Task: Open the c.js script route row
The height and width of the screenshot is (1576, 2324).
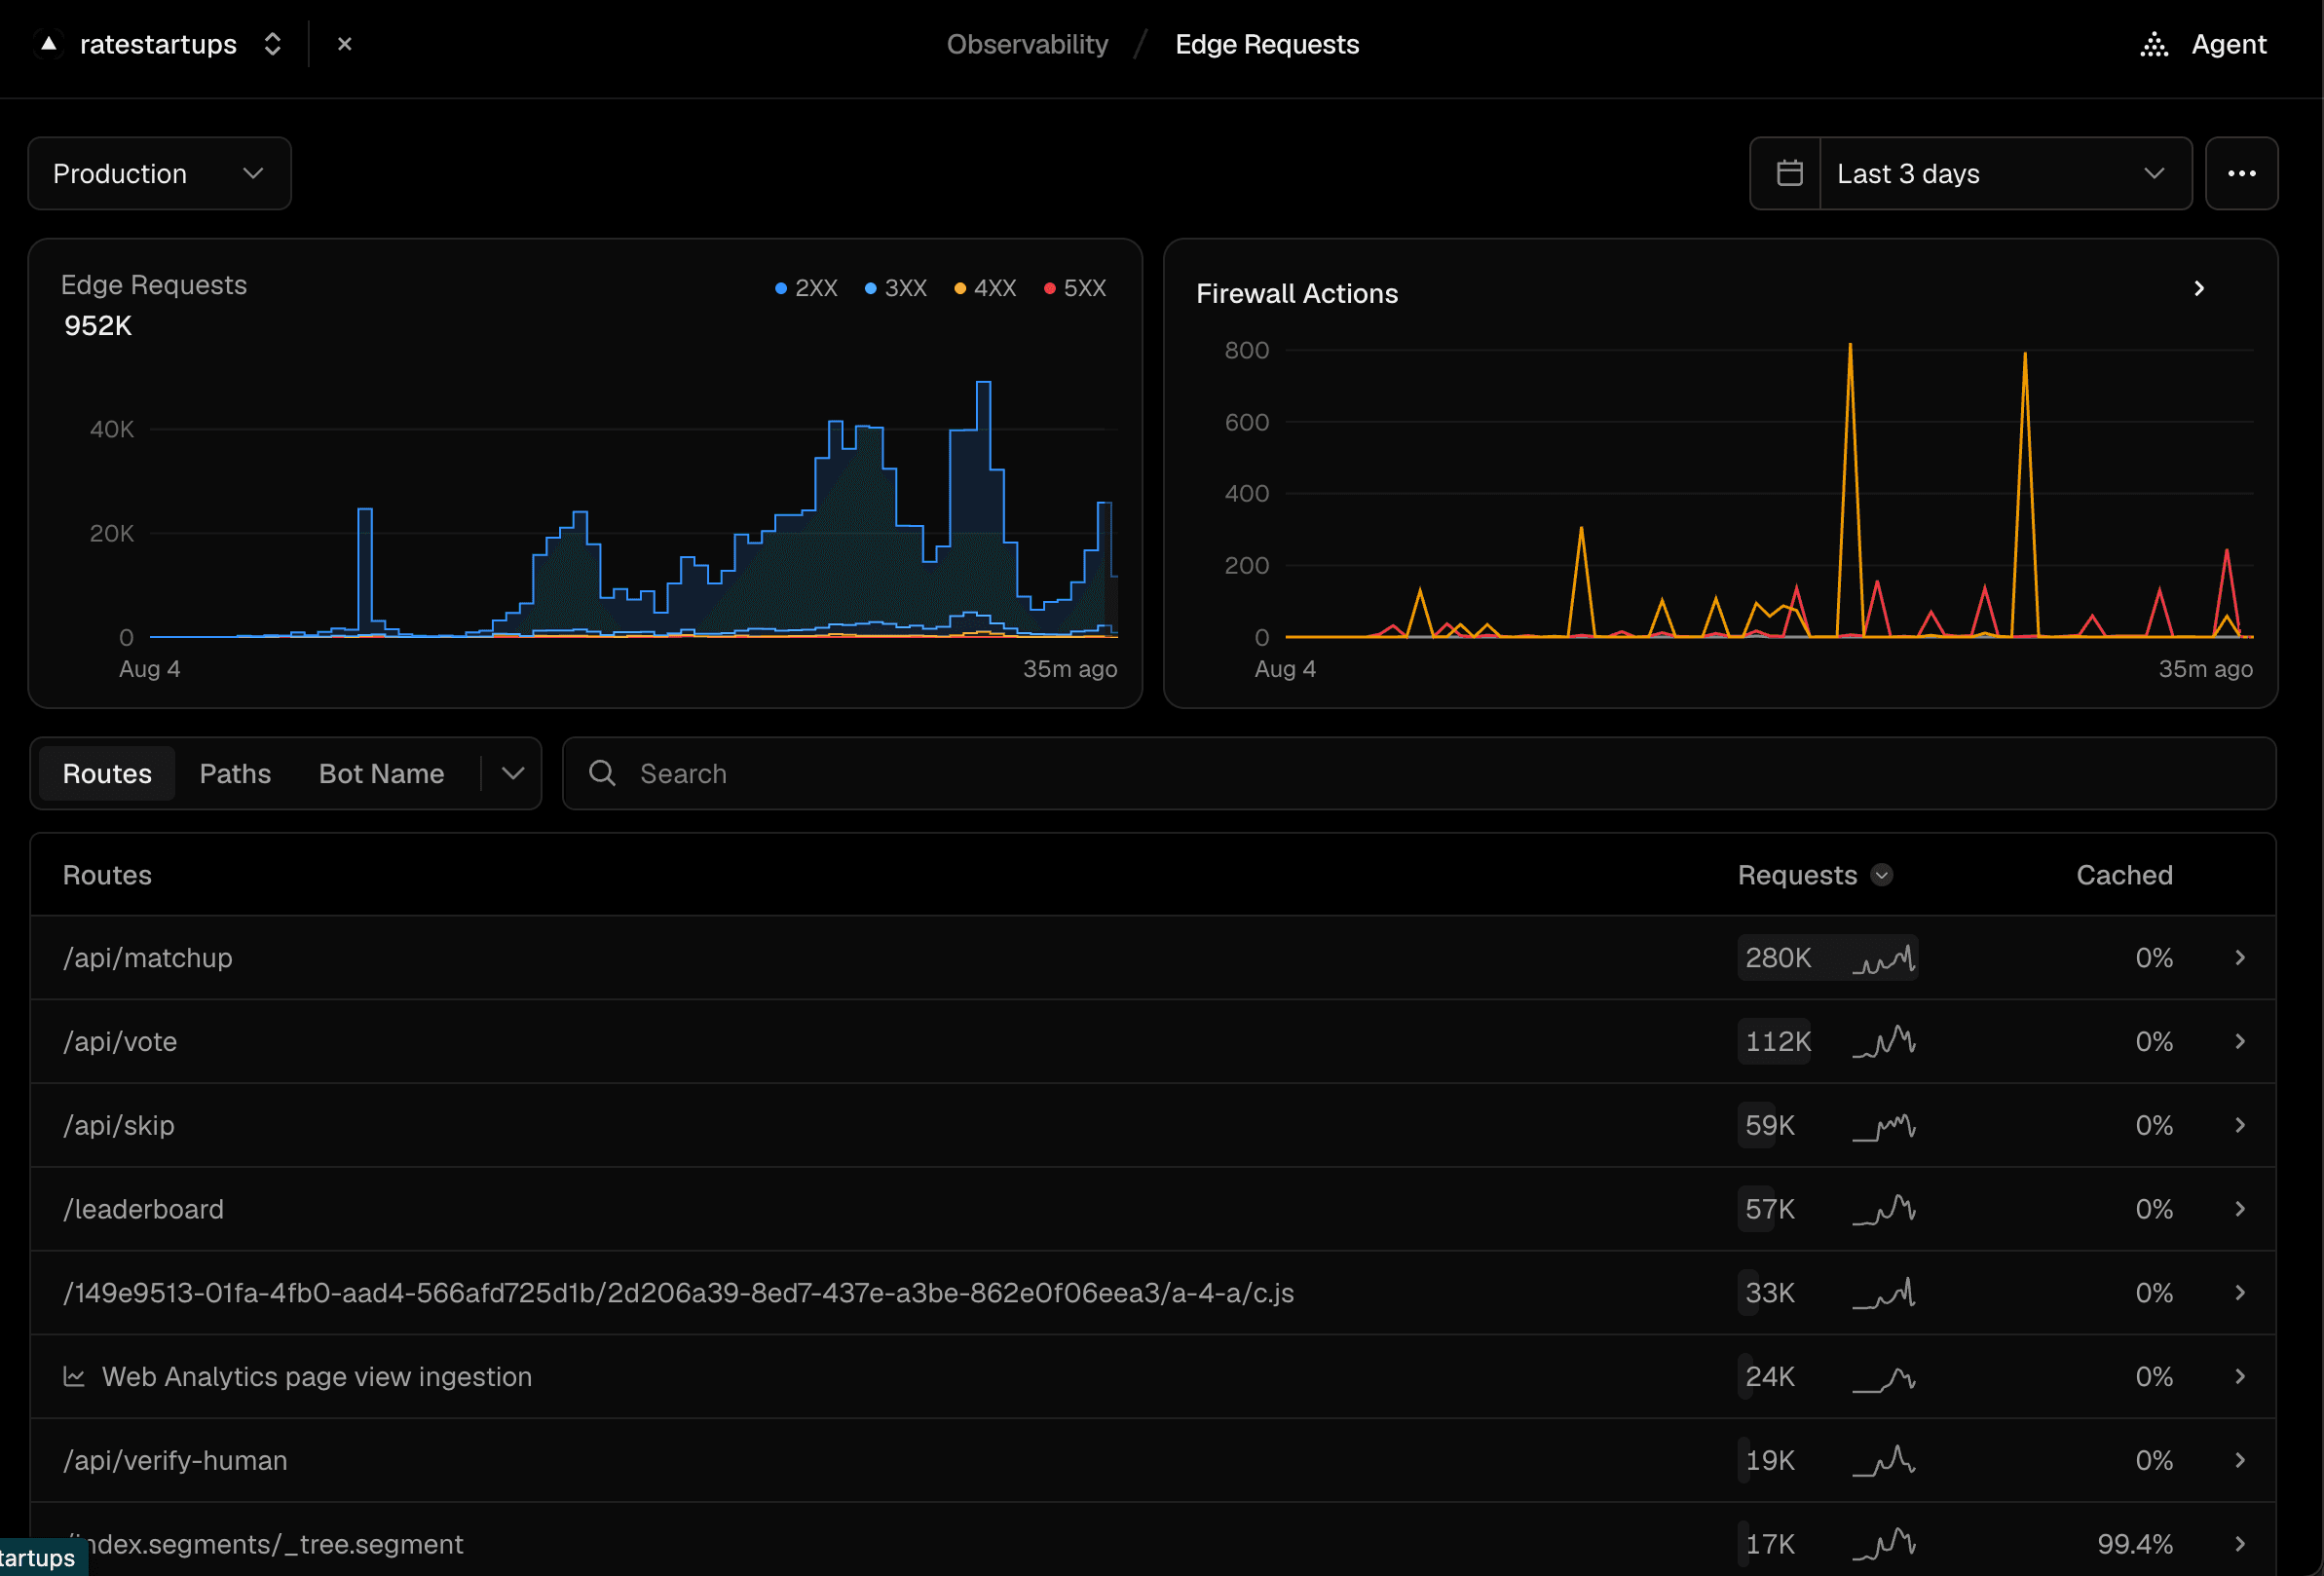Action: click(1153, 1293)
